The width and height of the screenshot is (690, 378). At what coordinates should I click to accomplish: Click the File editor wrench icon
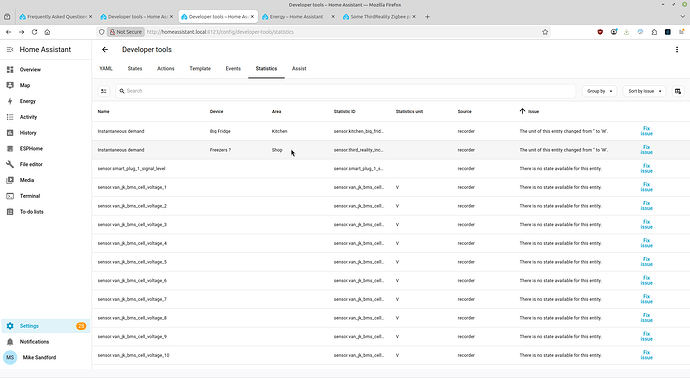10,164
